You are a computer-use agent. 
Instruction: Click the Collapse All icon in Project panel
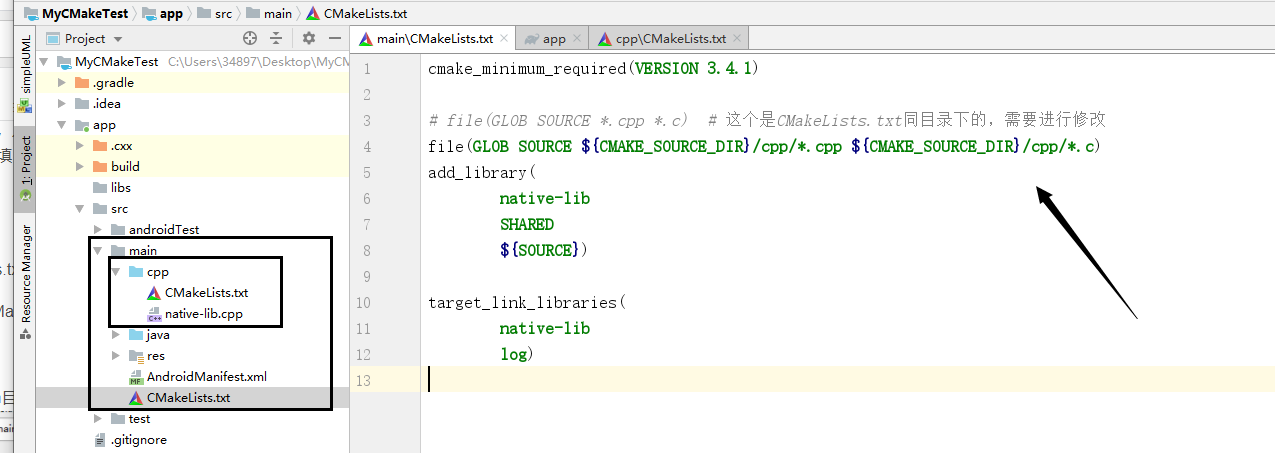point(277,39)
